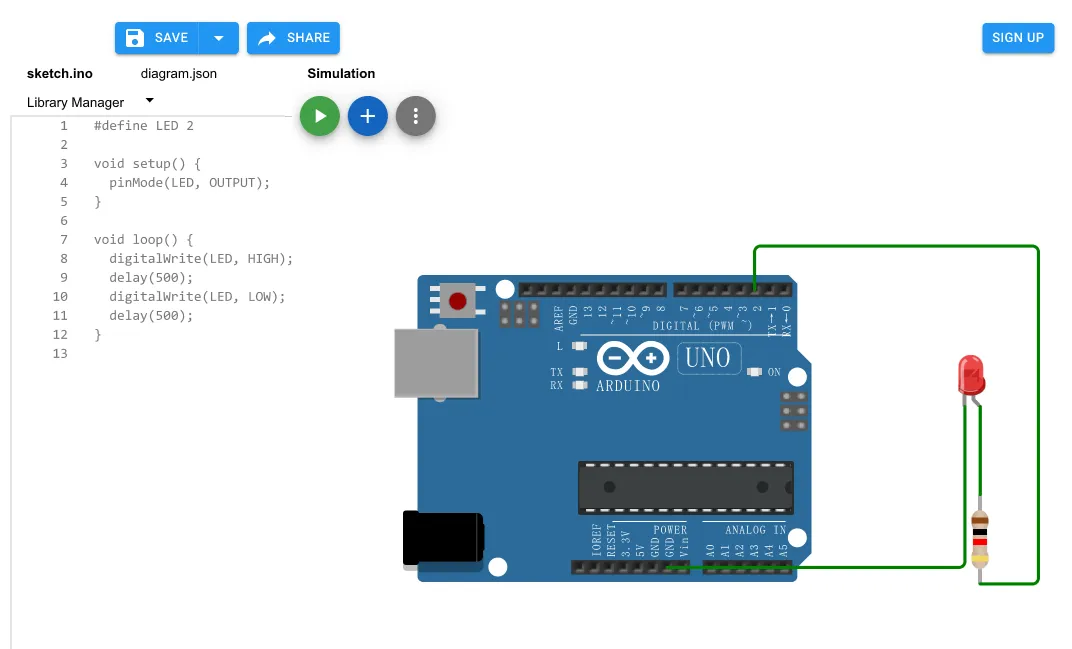This screenshot has width=1072, height=649.
Task: Select the Simulation panel heading
Action: 341,74
